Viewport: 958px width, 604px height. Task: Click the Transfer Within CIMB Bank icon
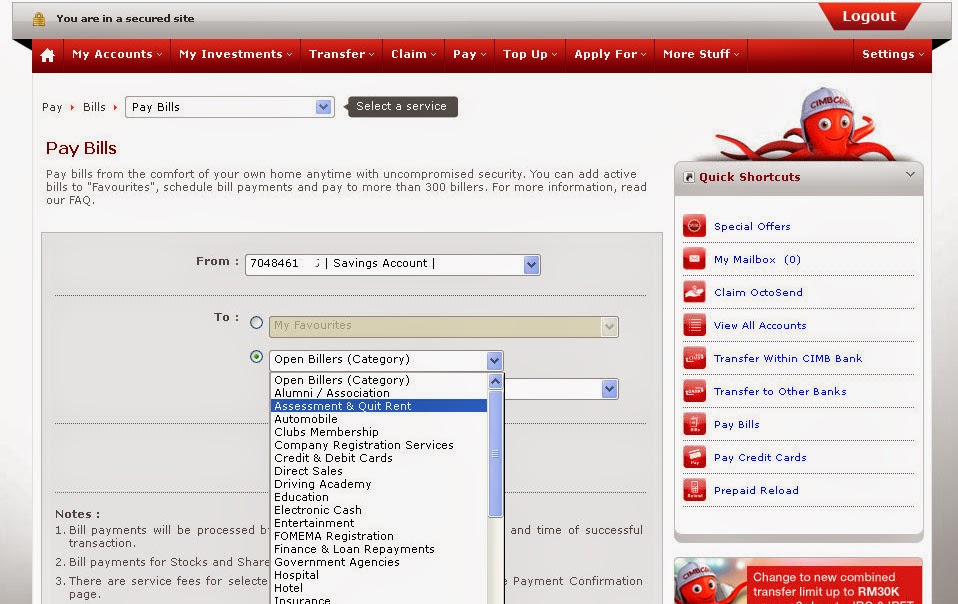[694, 358]
